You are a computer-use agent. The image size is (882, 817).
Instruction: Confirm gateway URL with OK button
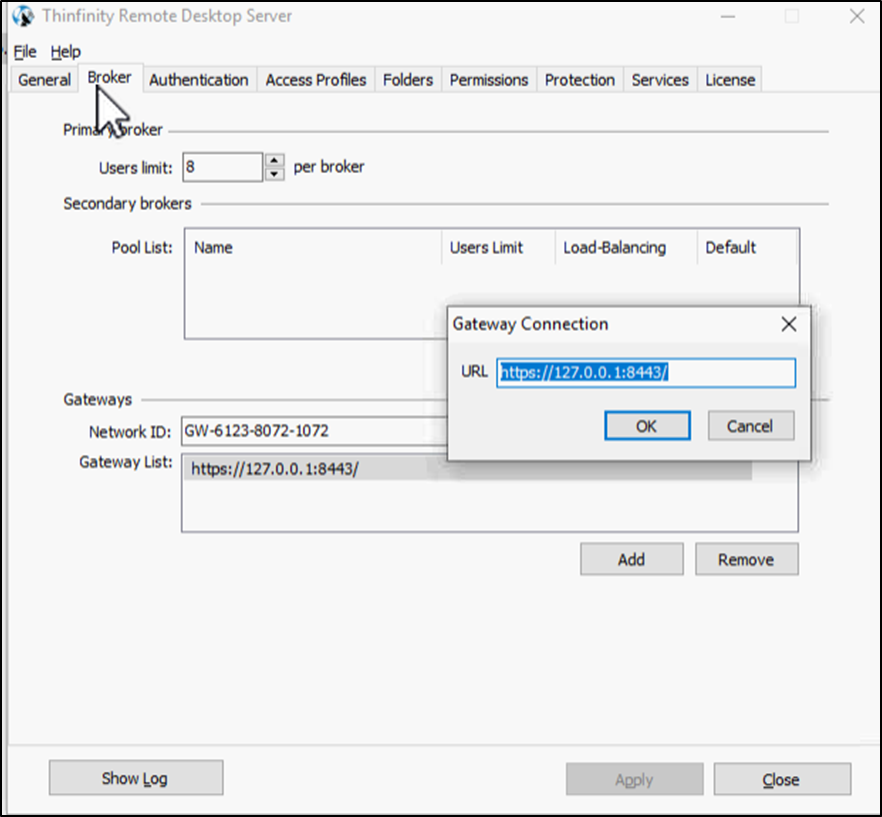pos(646,426)
